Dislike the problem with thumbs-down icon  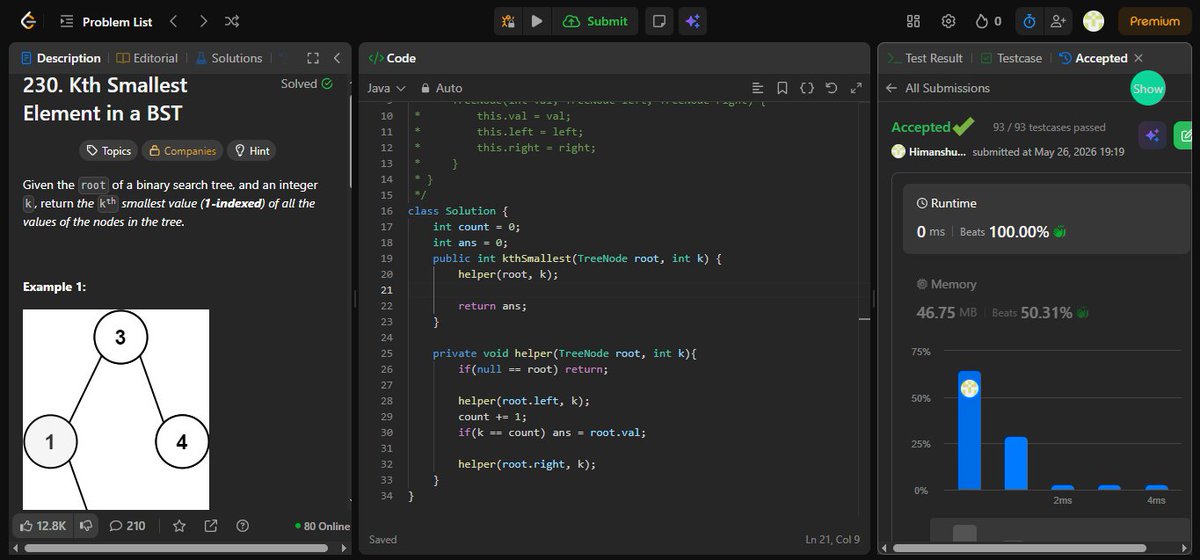pos(87,525)
